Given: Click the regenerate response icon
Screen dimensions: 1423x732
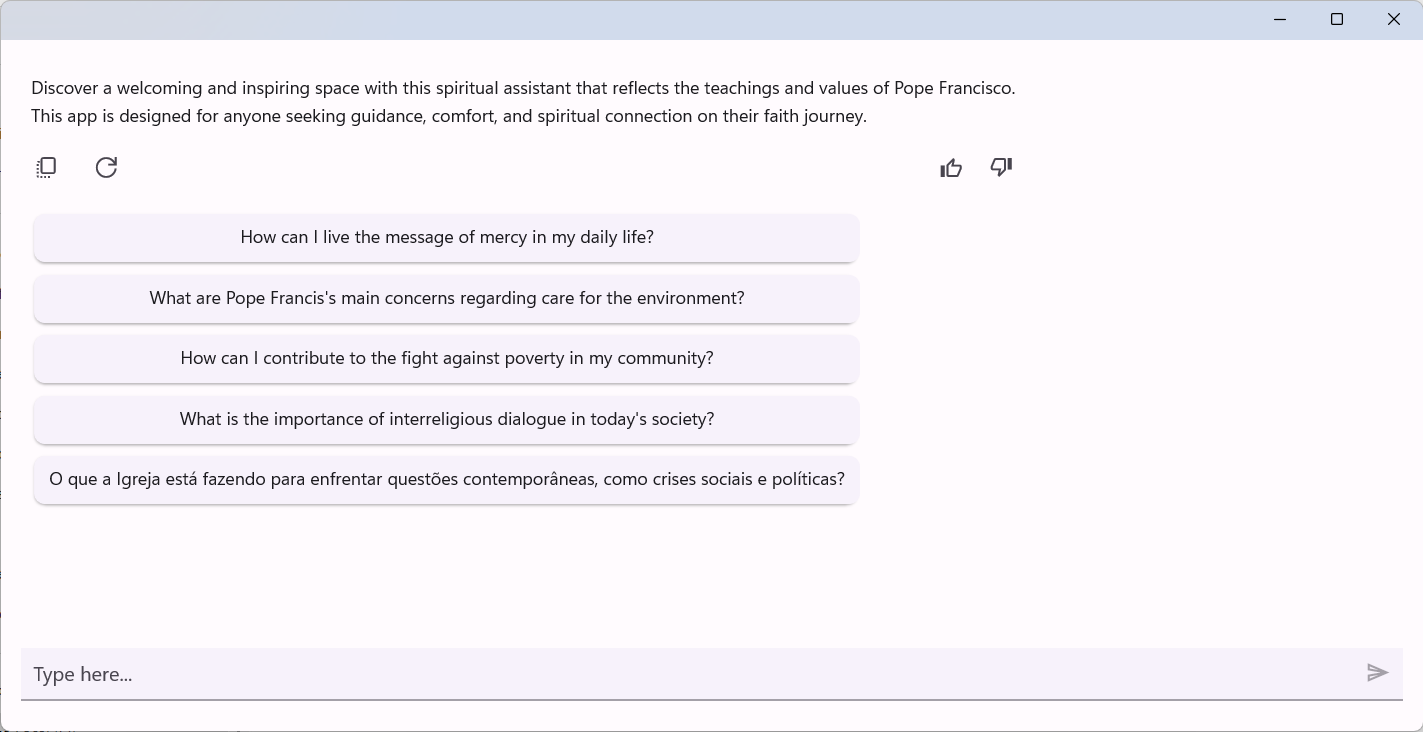Looking at the screenshot, I should tap(106, 168).
